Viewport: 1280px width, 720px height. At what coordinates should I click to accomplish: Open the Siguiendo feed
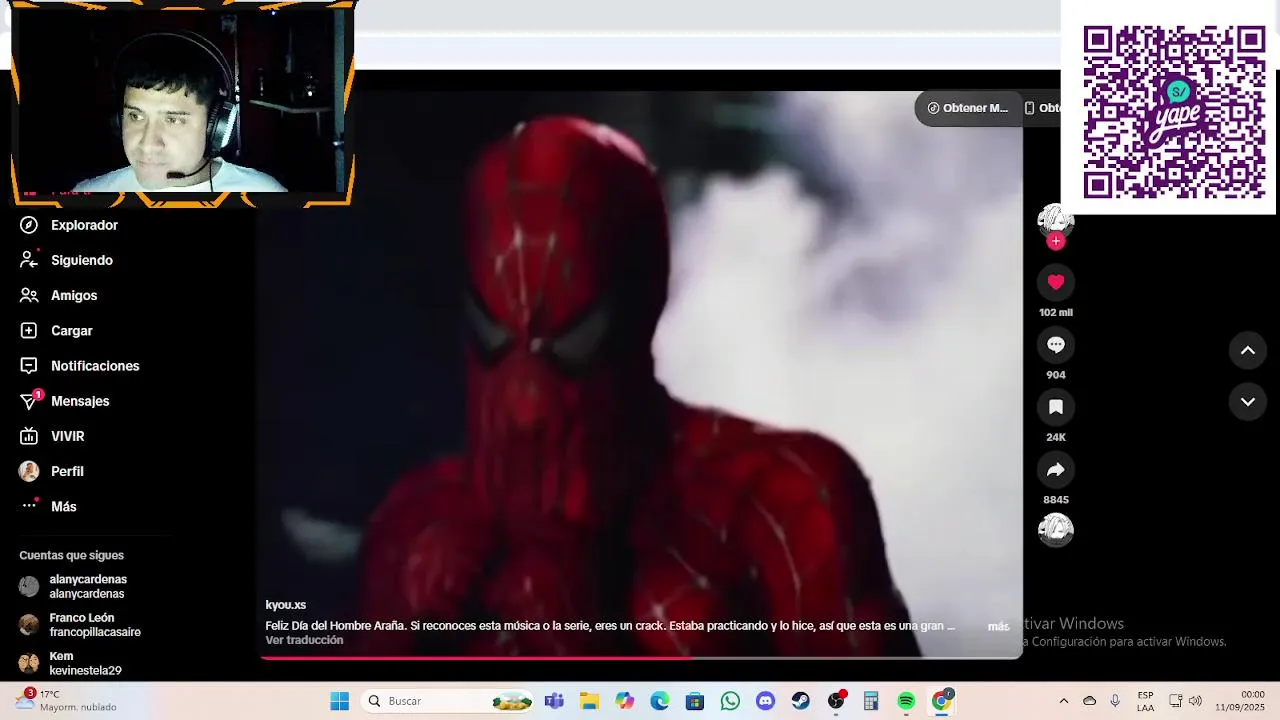pyautogui.click(x=67, y=260)
